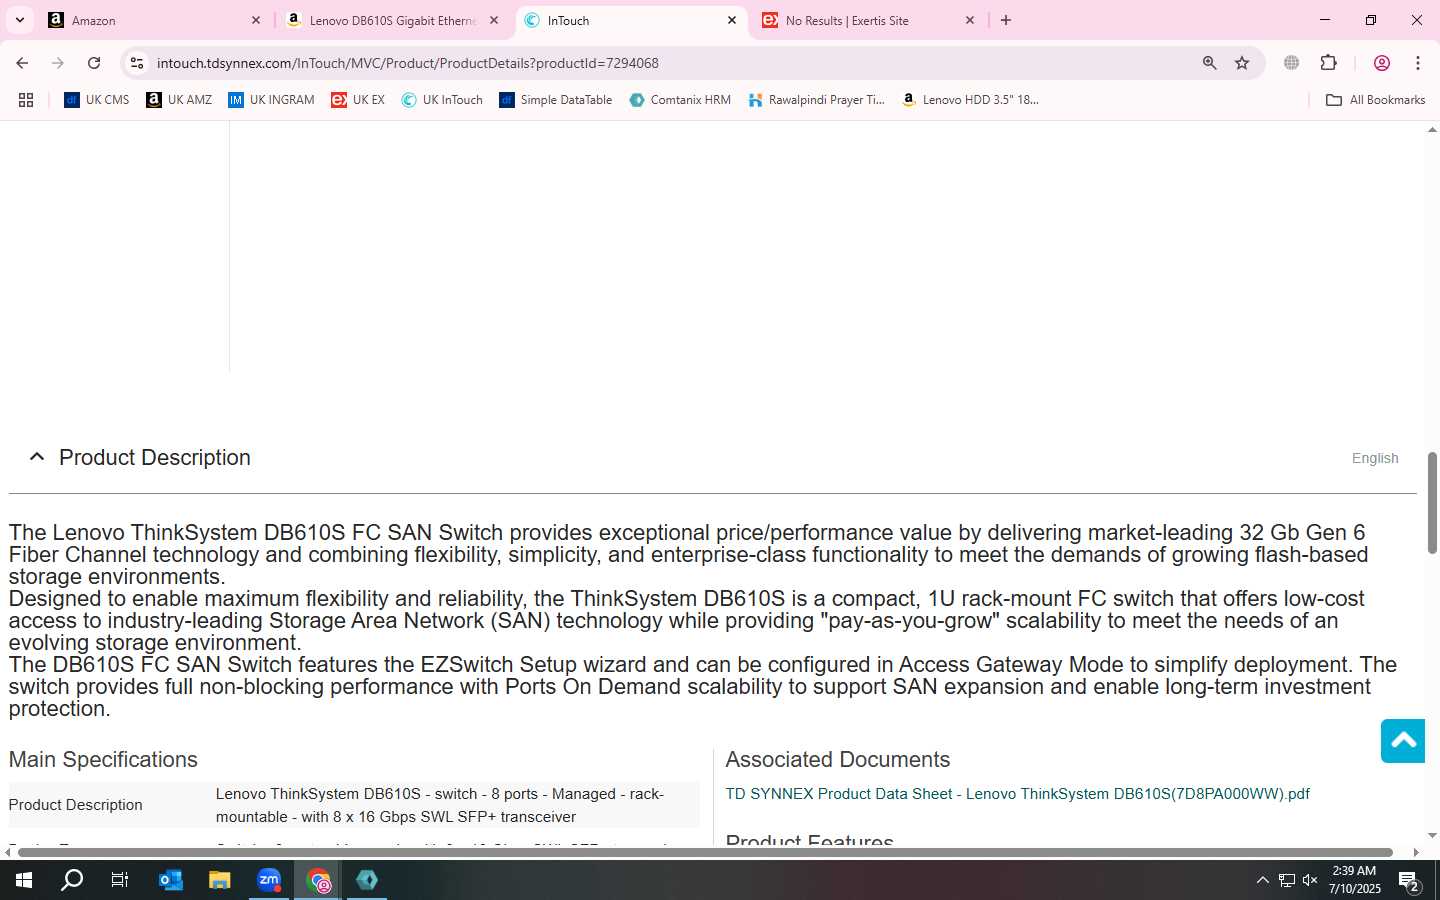1440x900 pixels.
Task: Open the zoom magnifier in address bar
Action: pyautogui.click(x=1210, y=63)
